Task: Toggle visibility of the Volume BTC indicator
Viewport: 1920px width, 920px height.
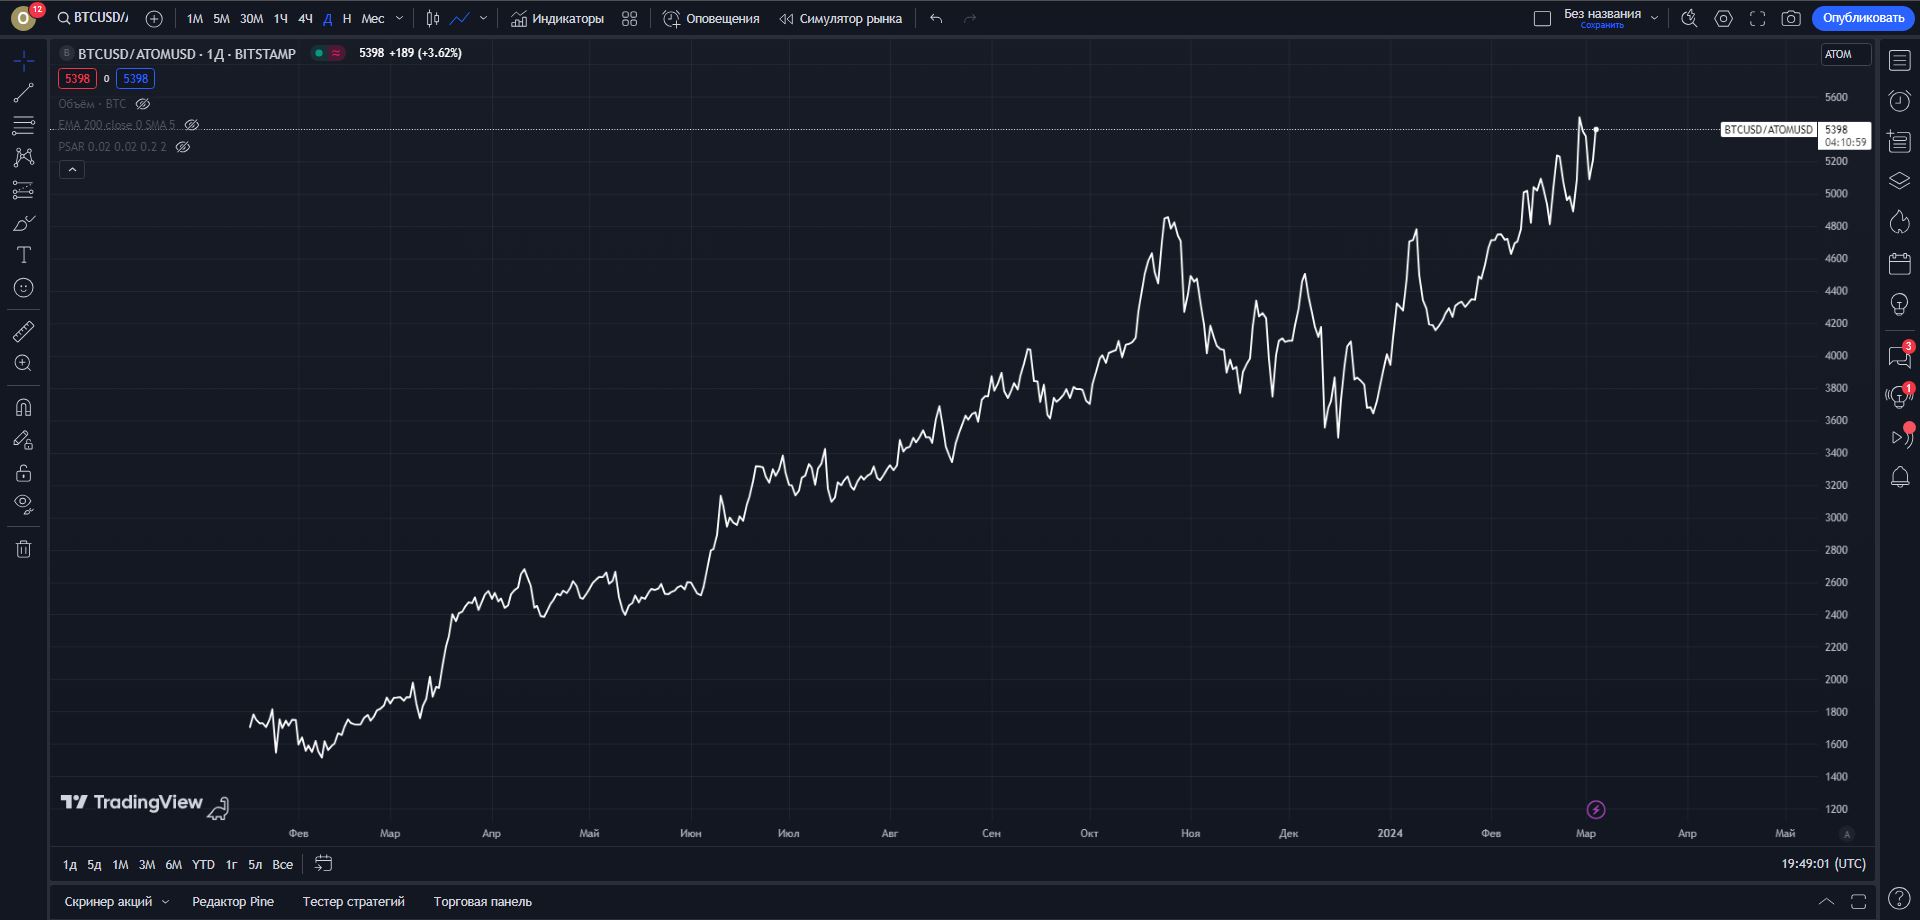Action: coord(143,104)
